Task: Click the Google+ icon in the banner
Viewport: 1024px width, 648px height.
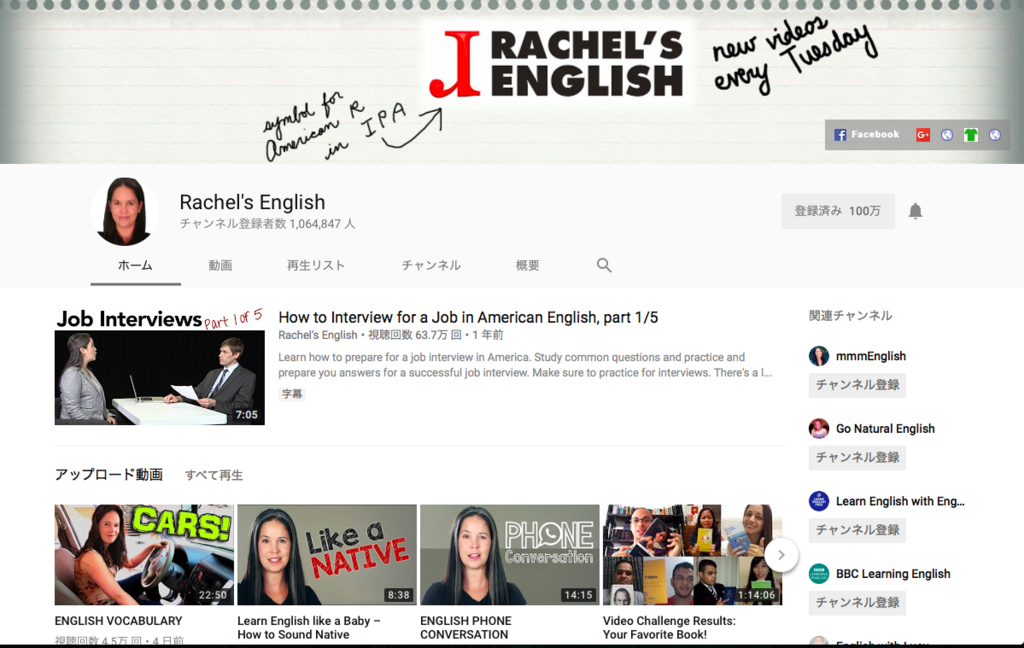Action: click(x=923, y=135)
